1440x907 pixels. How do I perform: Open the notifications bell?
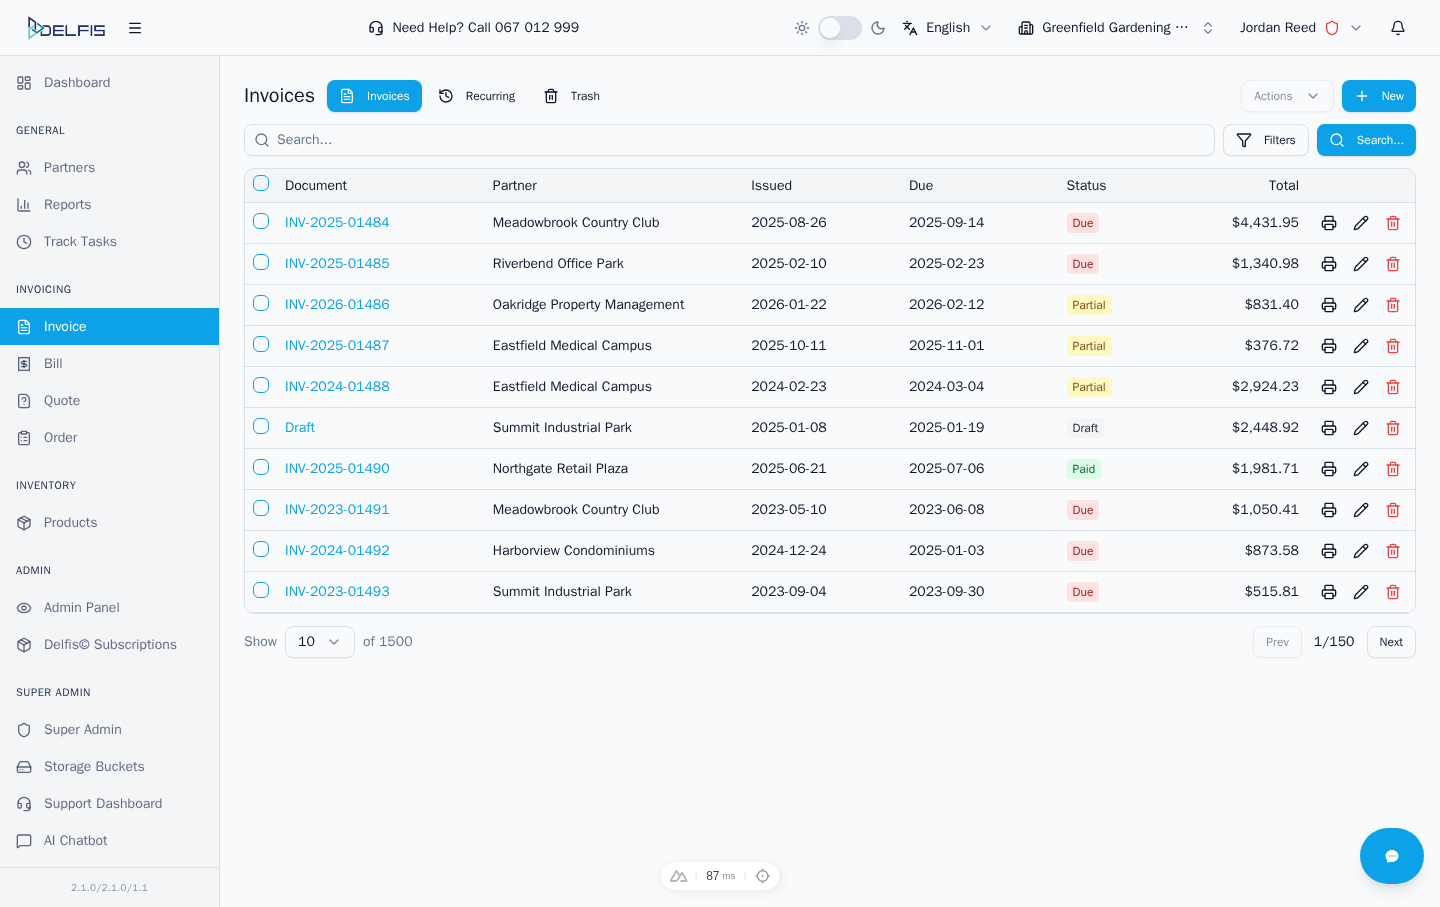pos(1398,28)
